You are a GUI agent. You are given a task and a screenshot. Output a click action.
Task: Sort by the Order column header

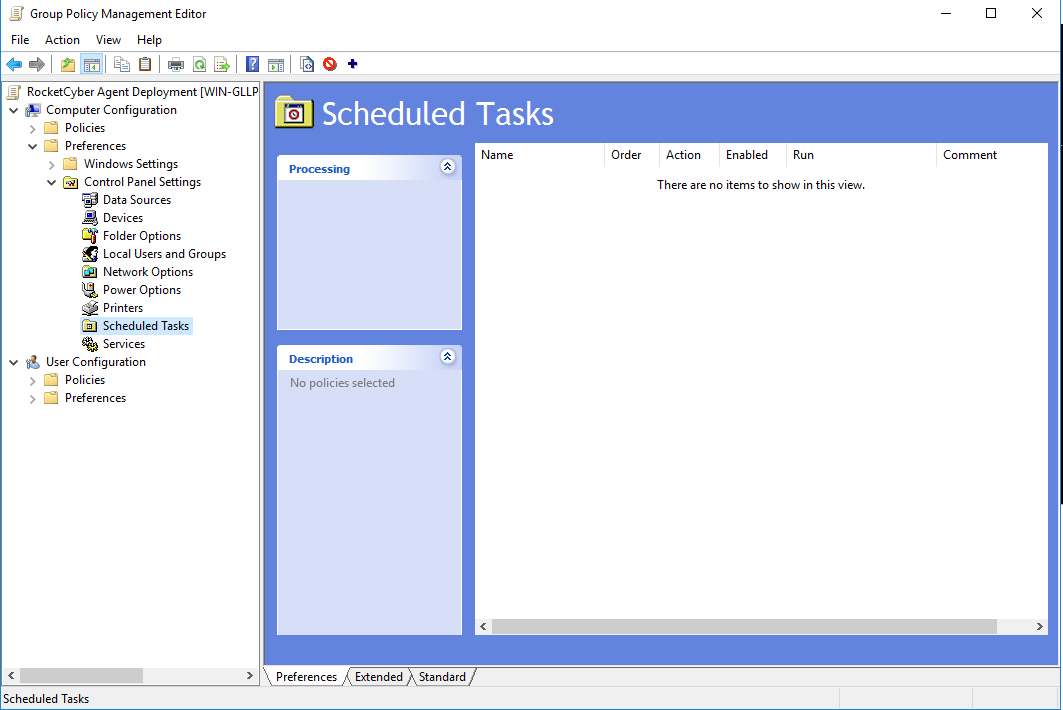point(632,155)
